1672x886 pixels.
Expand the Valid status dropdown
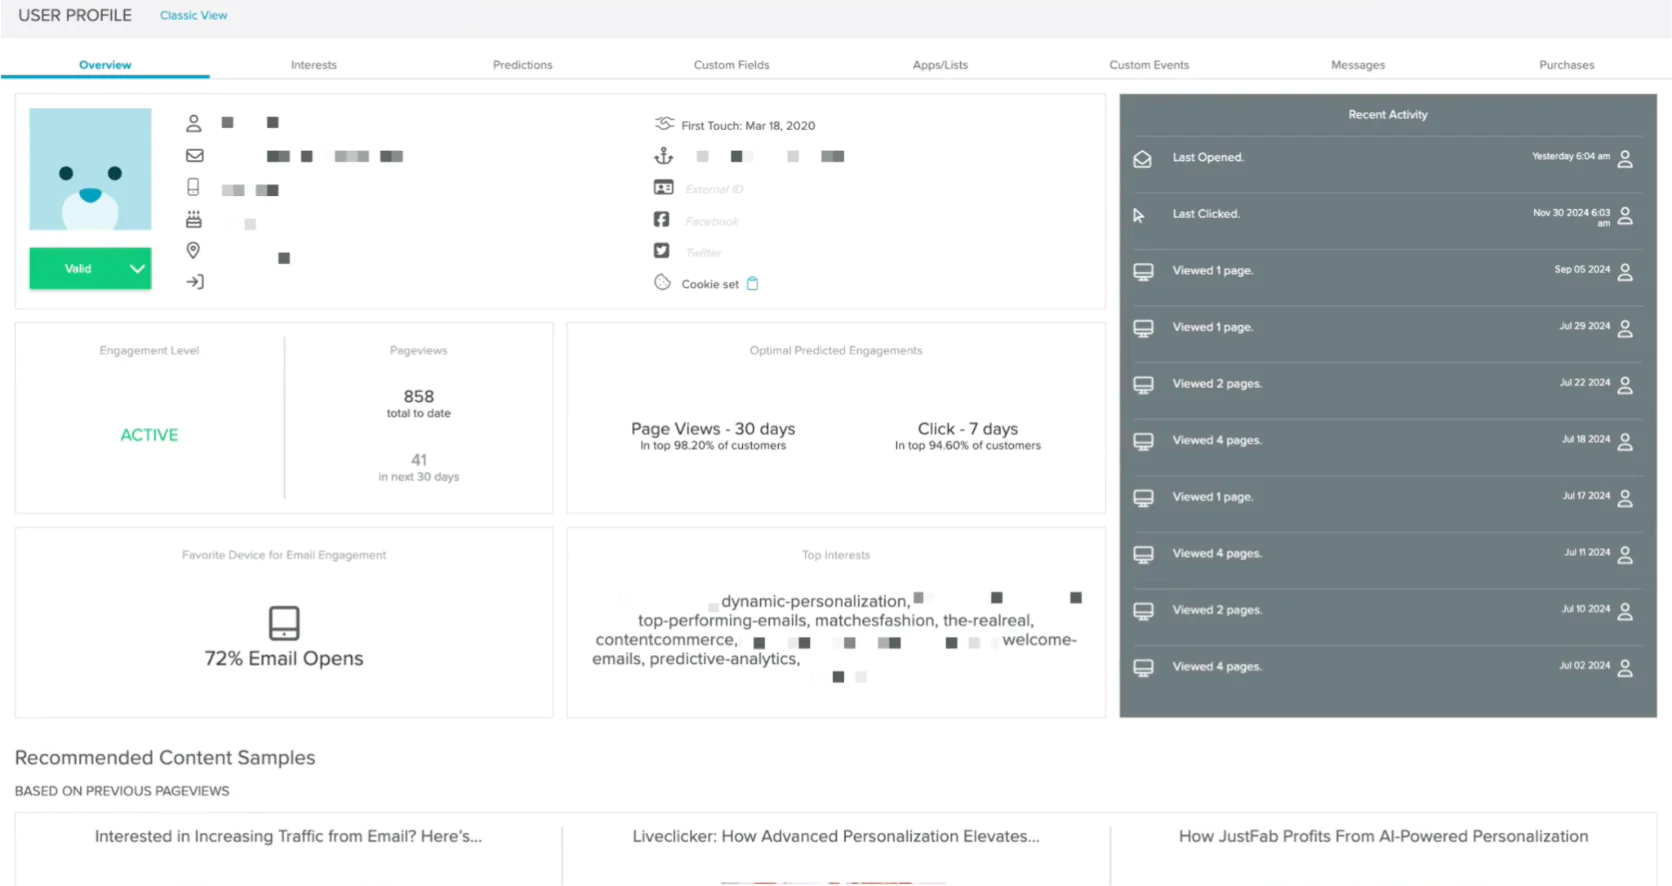point(90,268)
